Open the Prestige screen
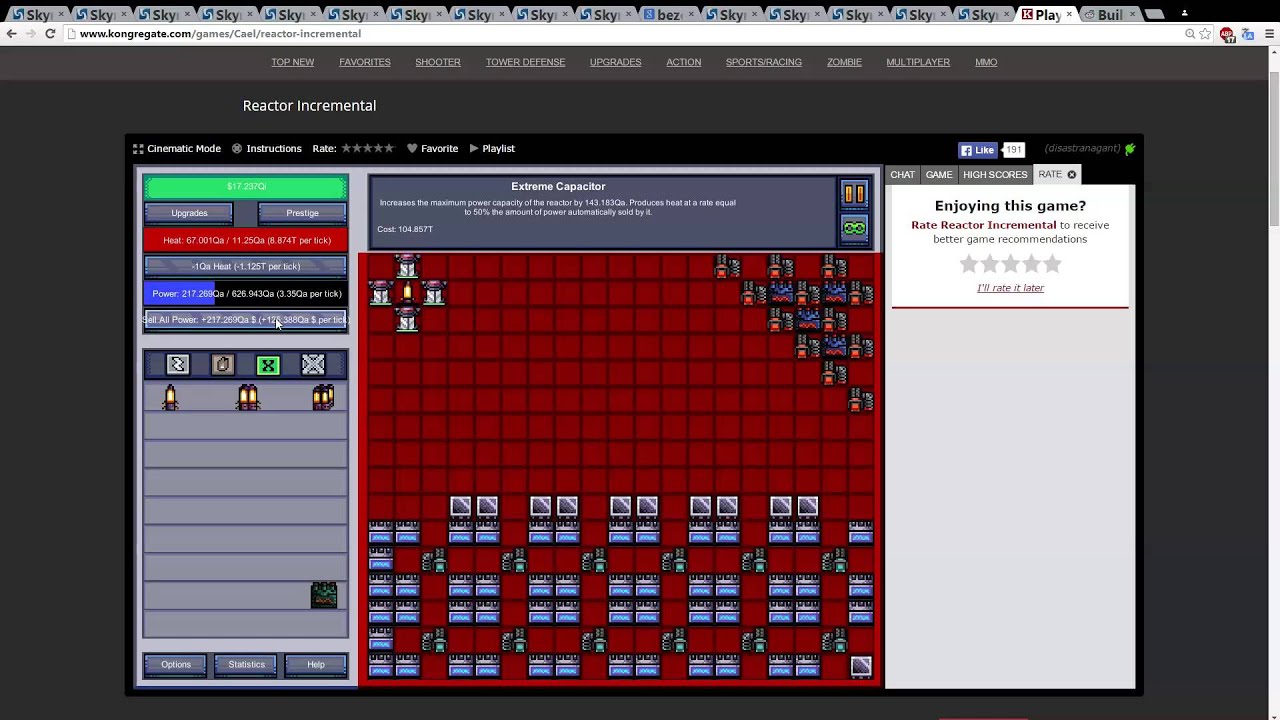The height and width of the screenshot is (720, 1280). 302,213
